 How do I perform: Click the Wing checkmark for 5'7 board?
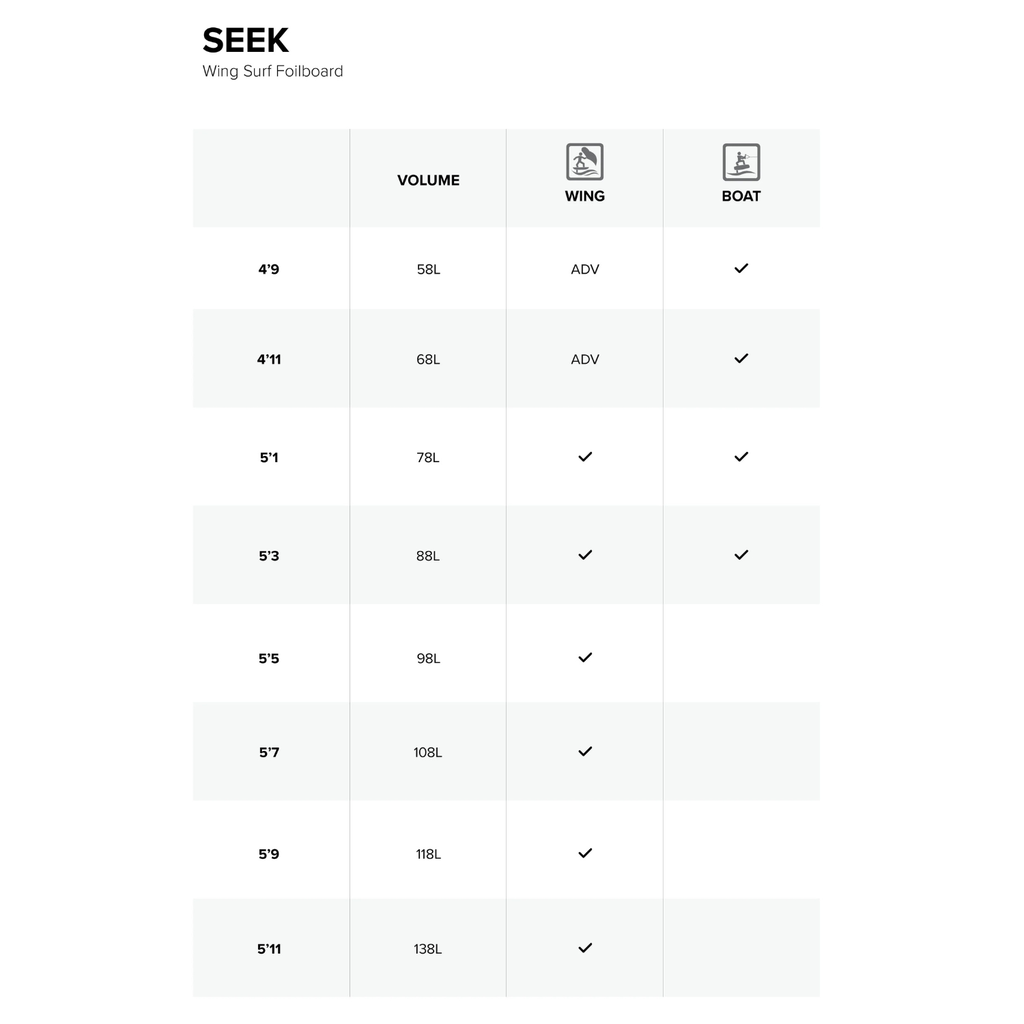click(585, 752)
